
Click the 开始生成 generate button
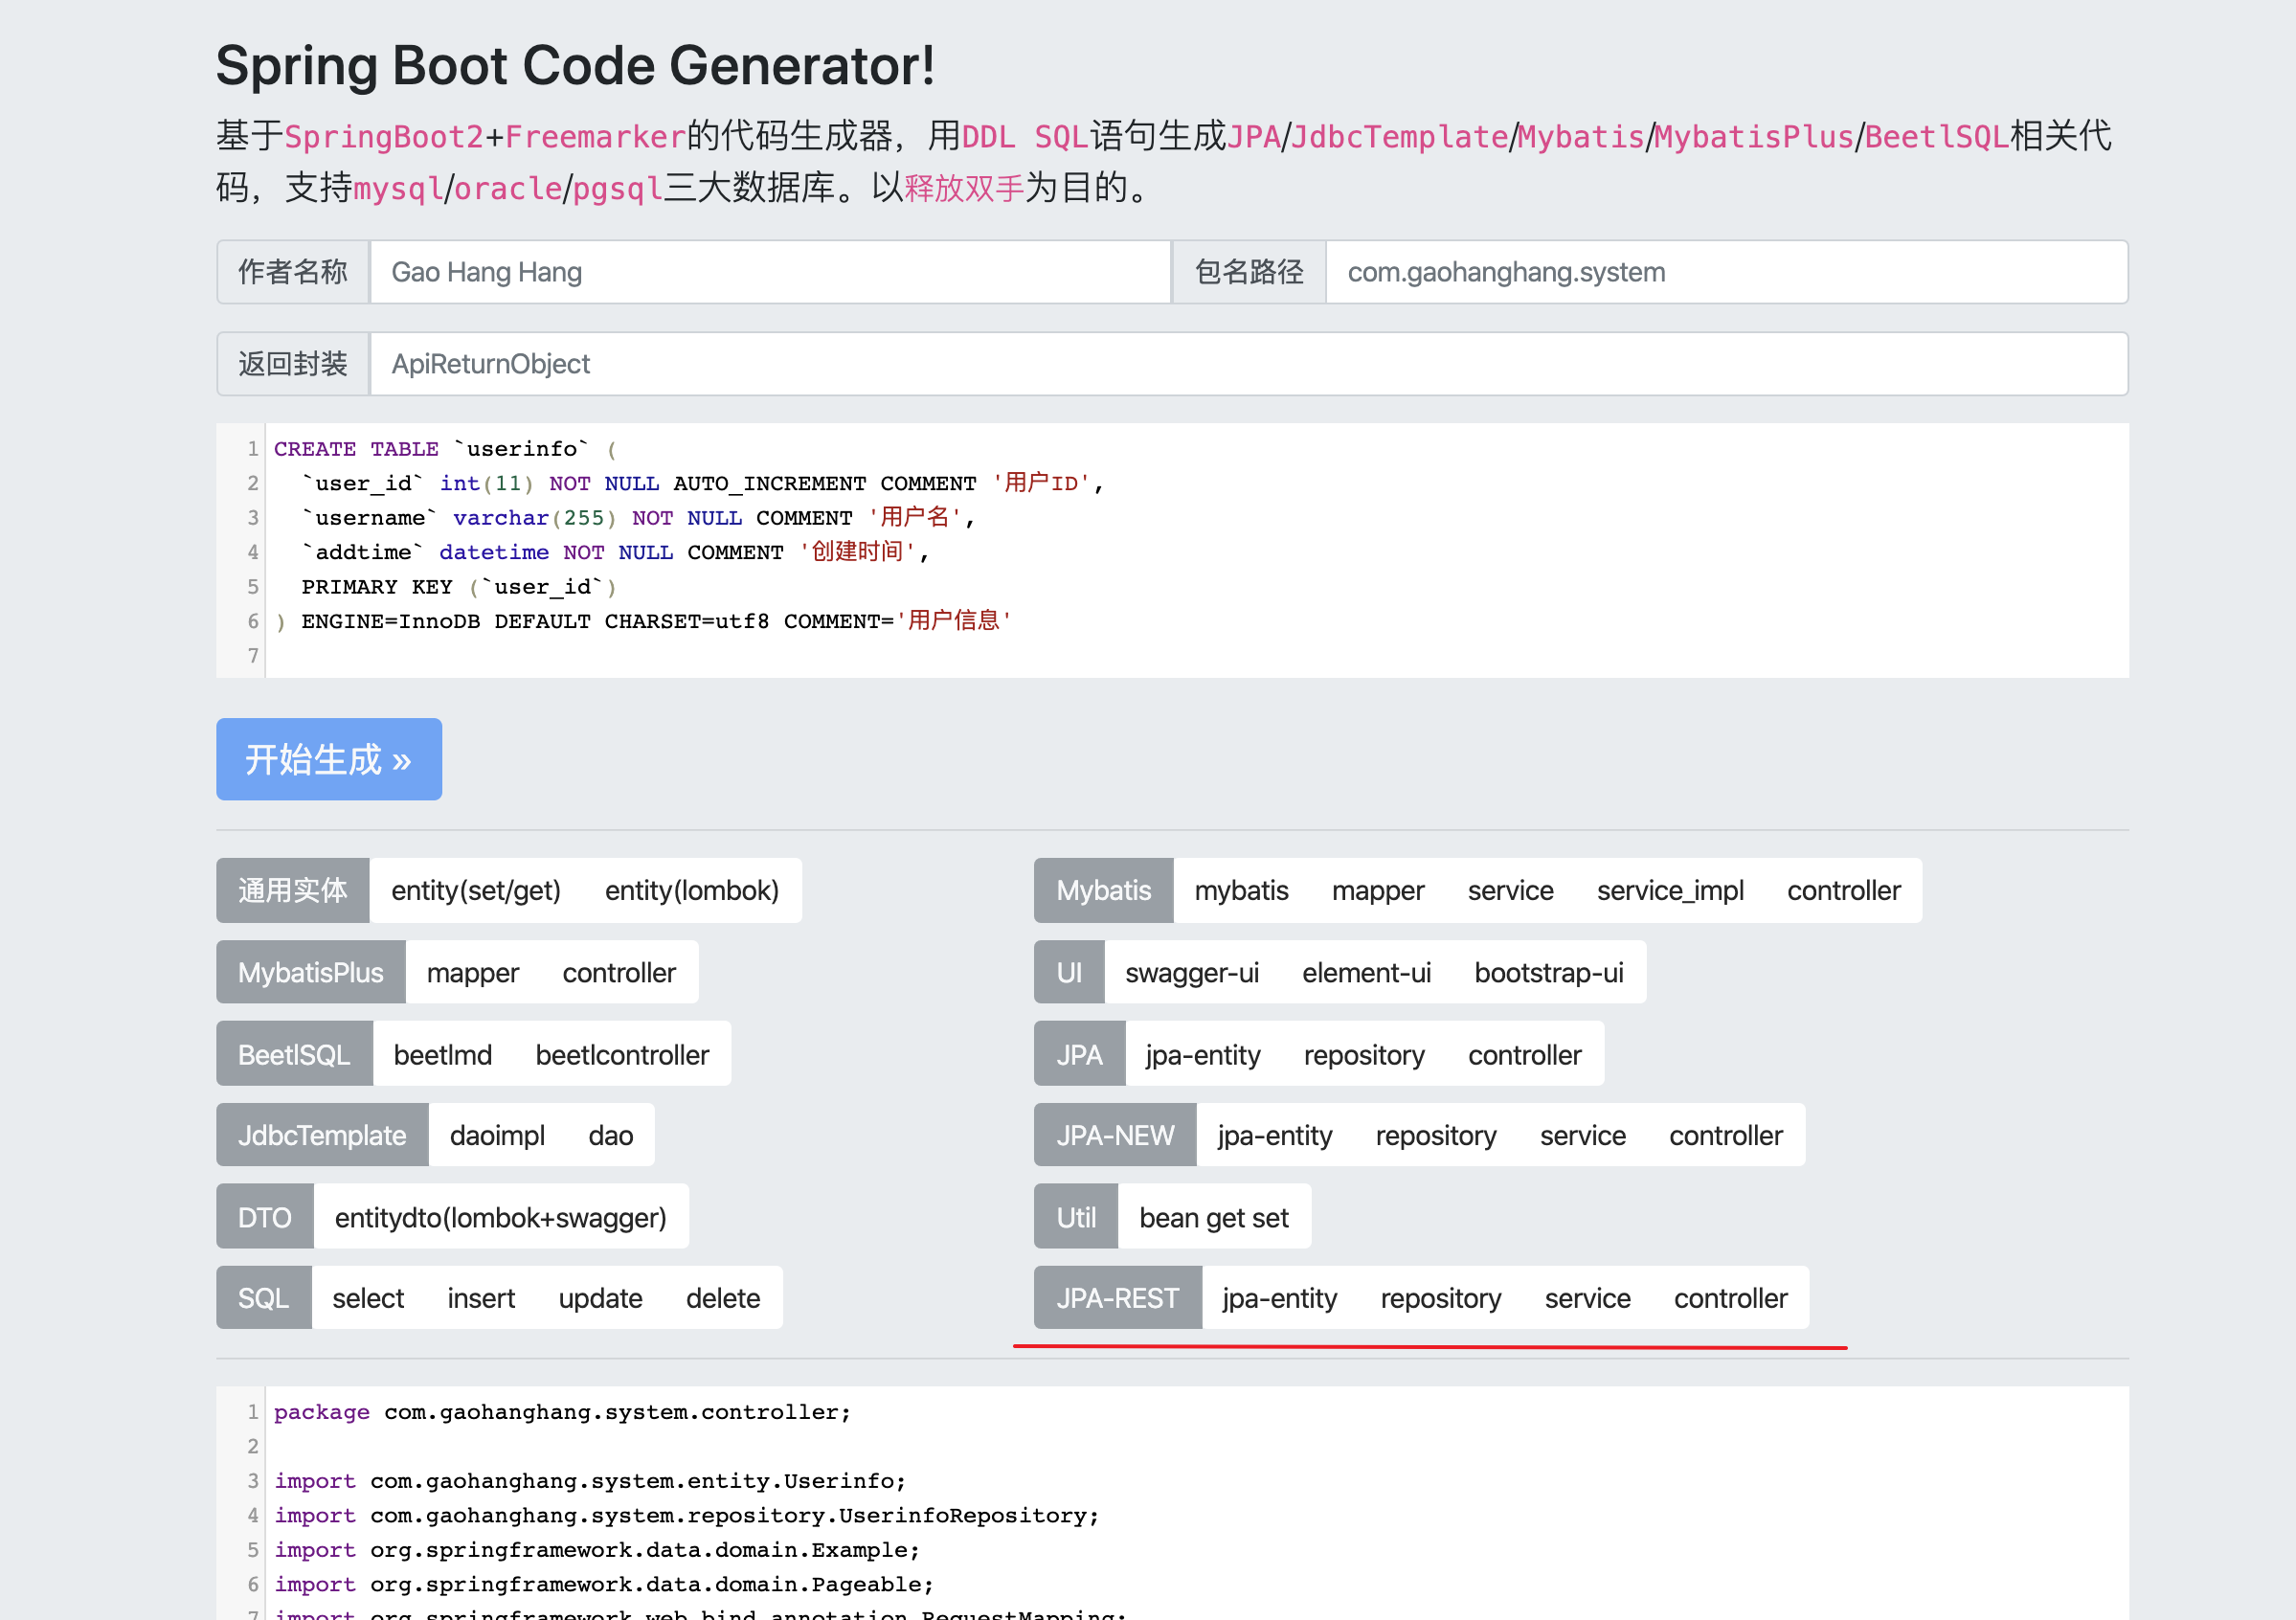[x=328, y=759]
